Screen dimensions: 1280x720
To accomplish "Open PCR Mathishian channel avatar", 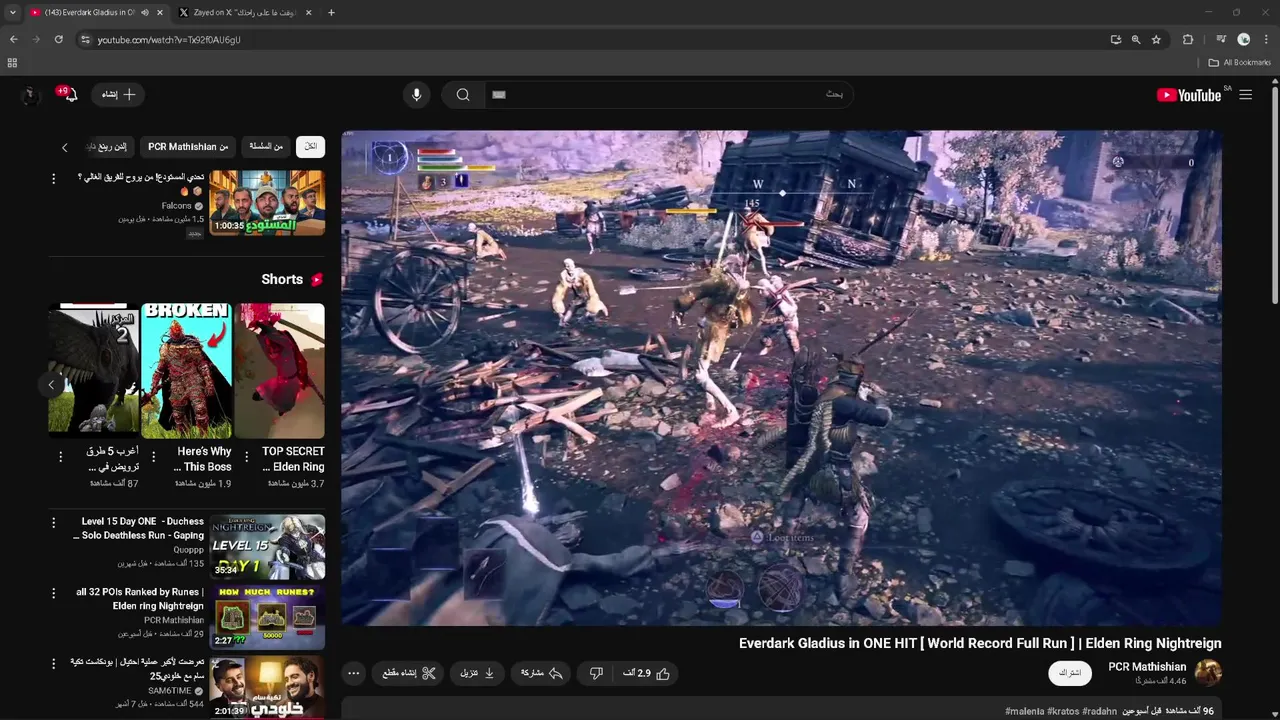I will click(1208, 673).
